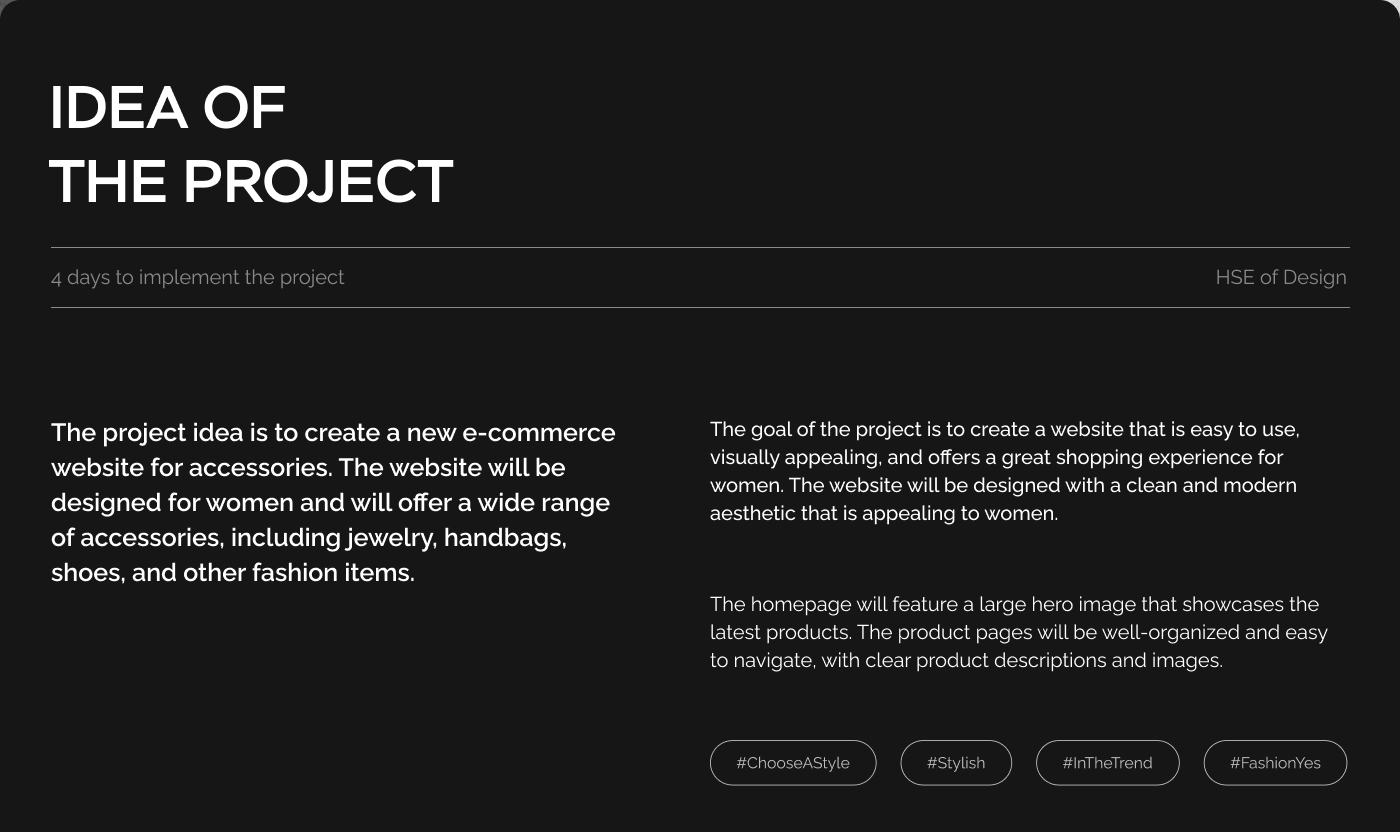The image size is (1400, 832).
Task: Click the divider line under the subtitle row
Action: pos(700,307)
